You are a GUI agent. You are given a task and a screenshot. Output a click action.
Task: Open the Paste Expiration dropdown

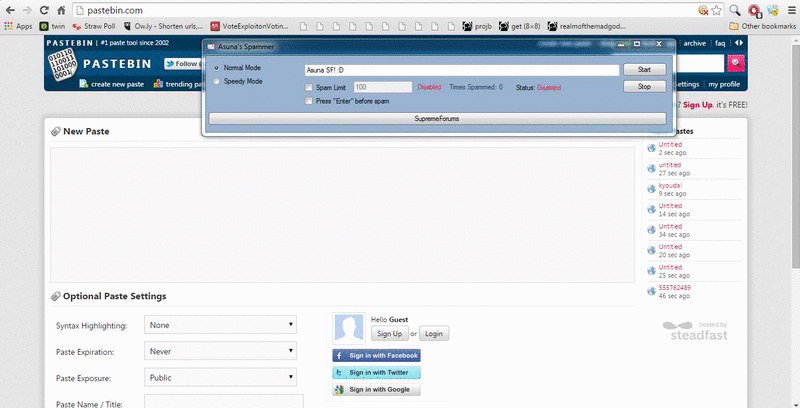tap(220, 351)
